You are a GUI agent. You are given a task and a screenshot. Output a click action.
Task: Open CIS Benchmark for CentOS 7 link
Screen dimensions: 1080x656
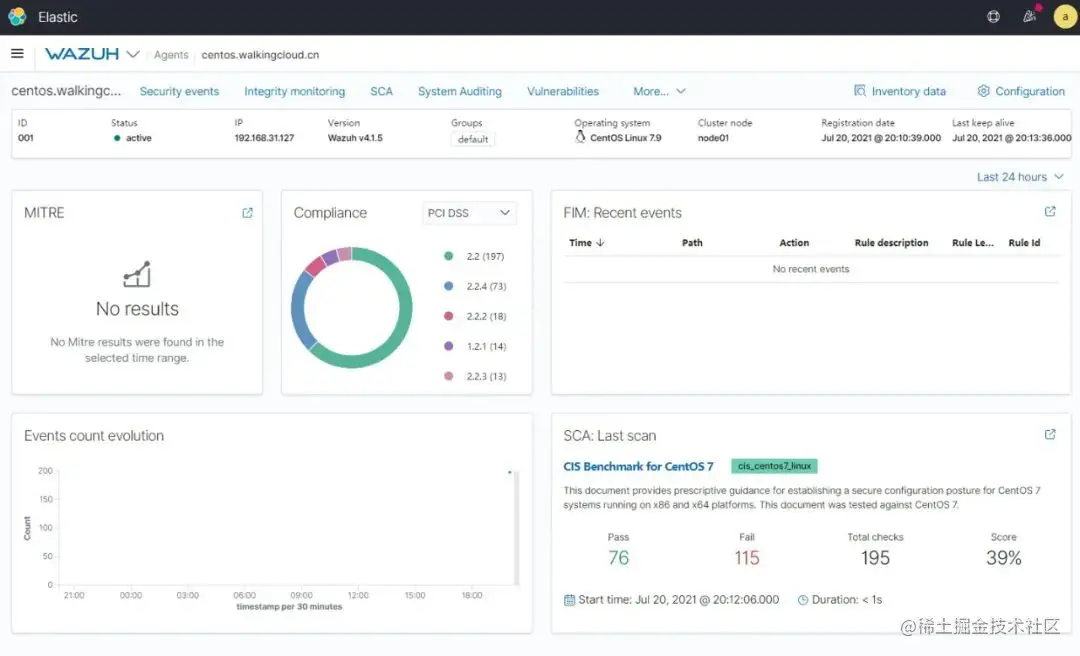[638, 467]
